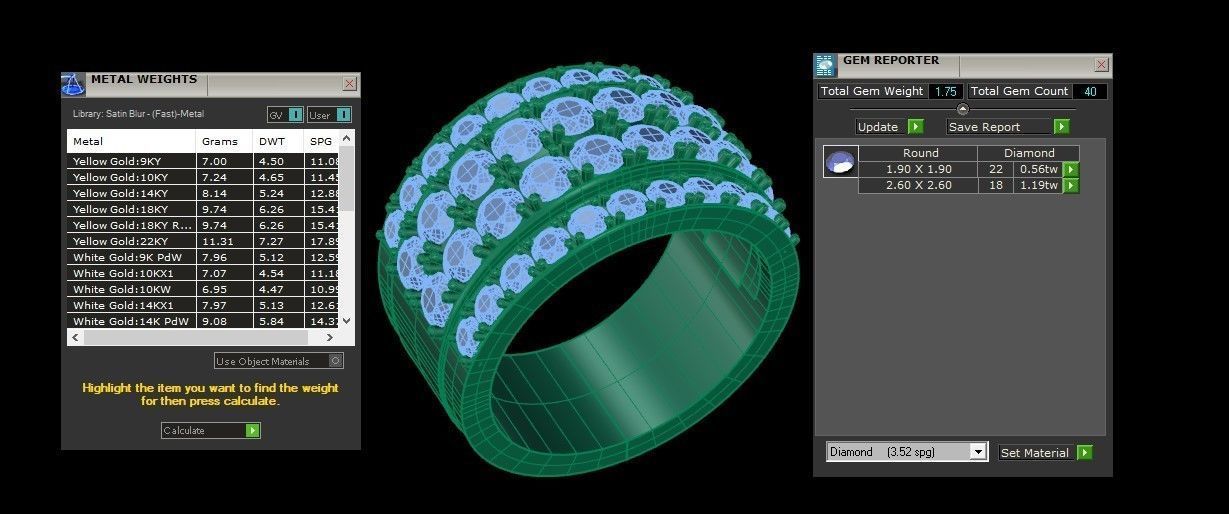Select the Yellow Gold:18KY row
The width and height of the screenshot is (1229, 514).
[204, 209]
